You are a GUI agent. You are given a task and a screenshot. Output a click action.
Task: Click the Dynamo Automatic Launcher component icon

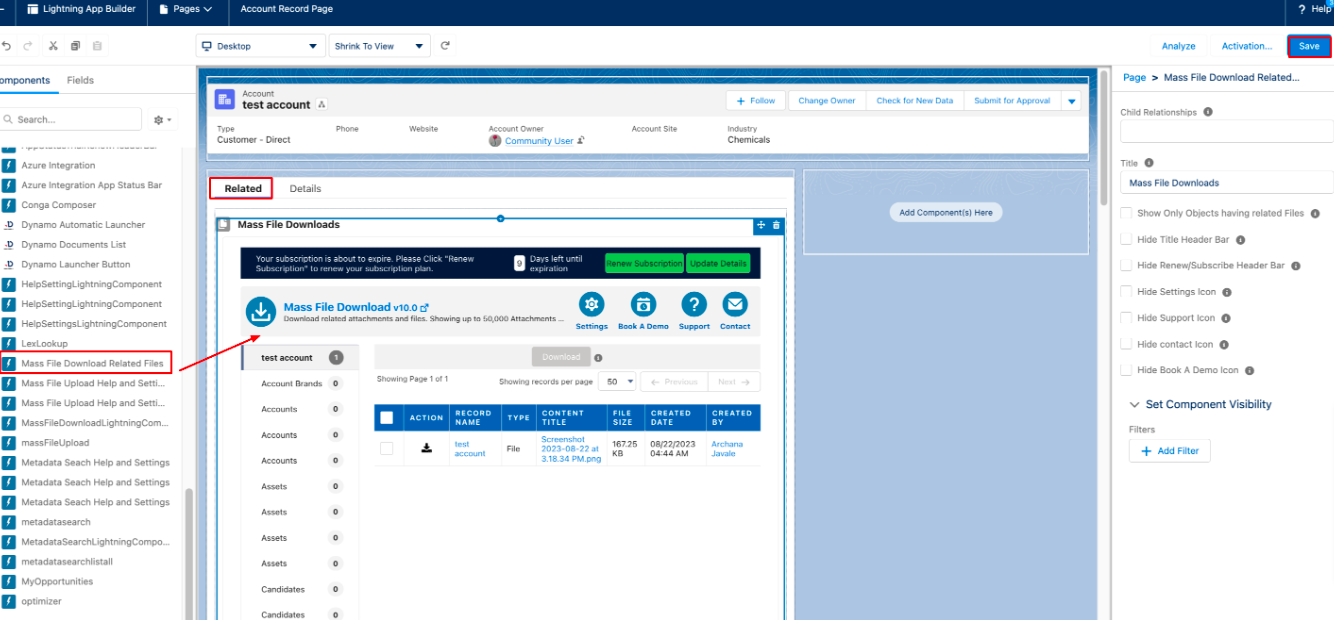pyautogui.click(x=9, y=225)
